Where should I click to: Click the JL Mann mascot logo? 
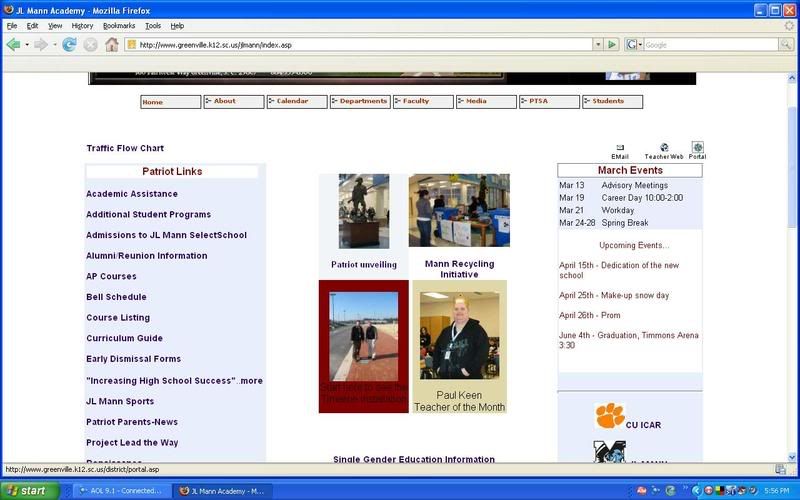tap(609, 452)
